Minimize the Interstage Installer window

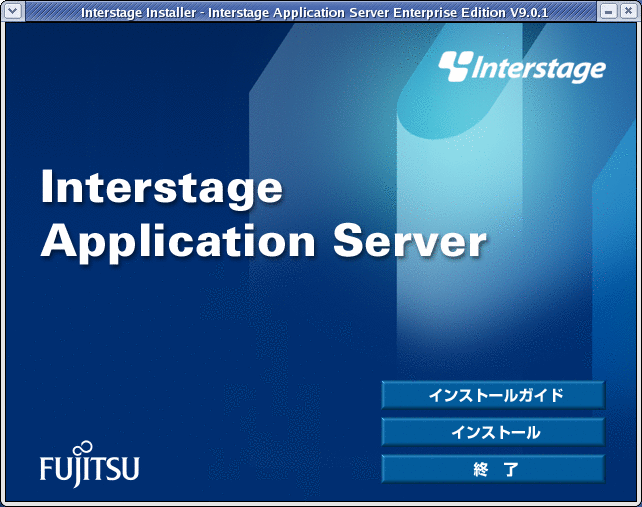point(609,11)
